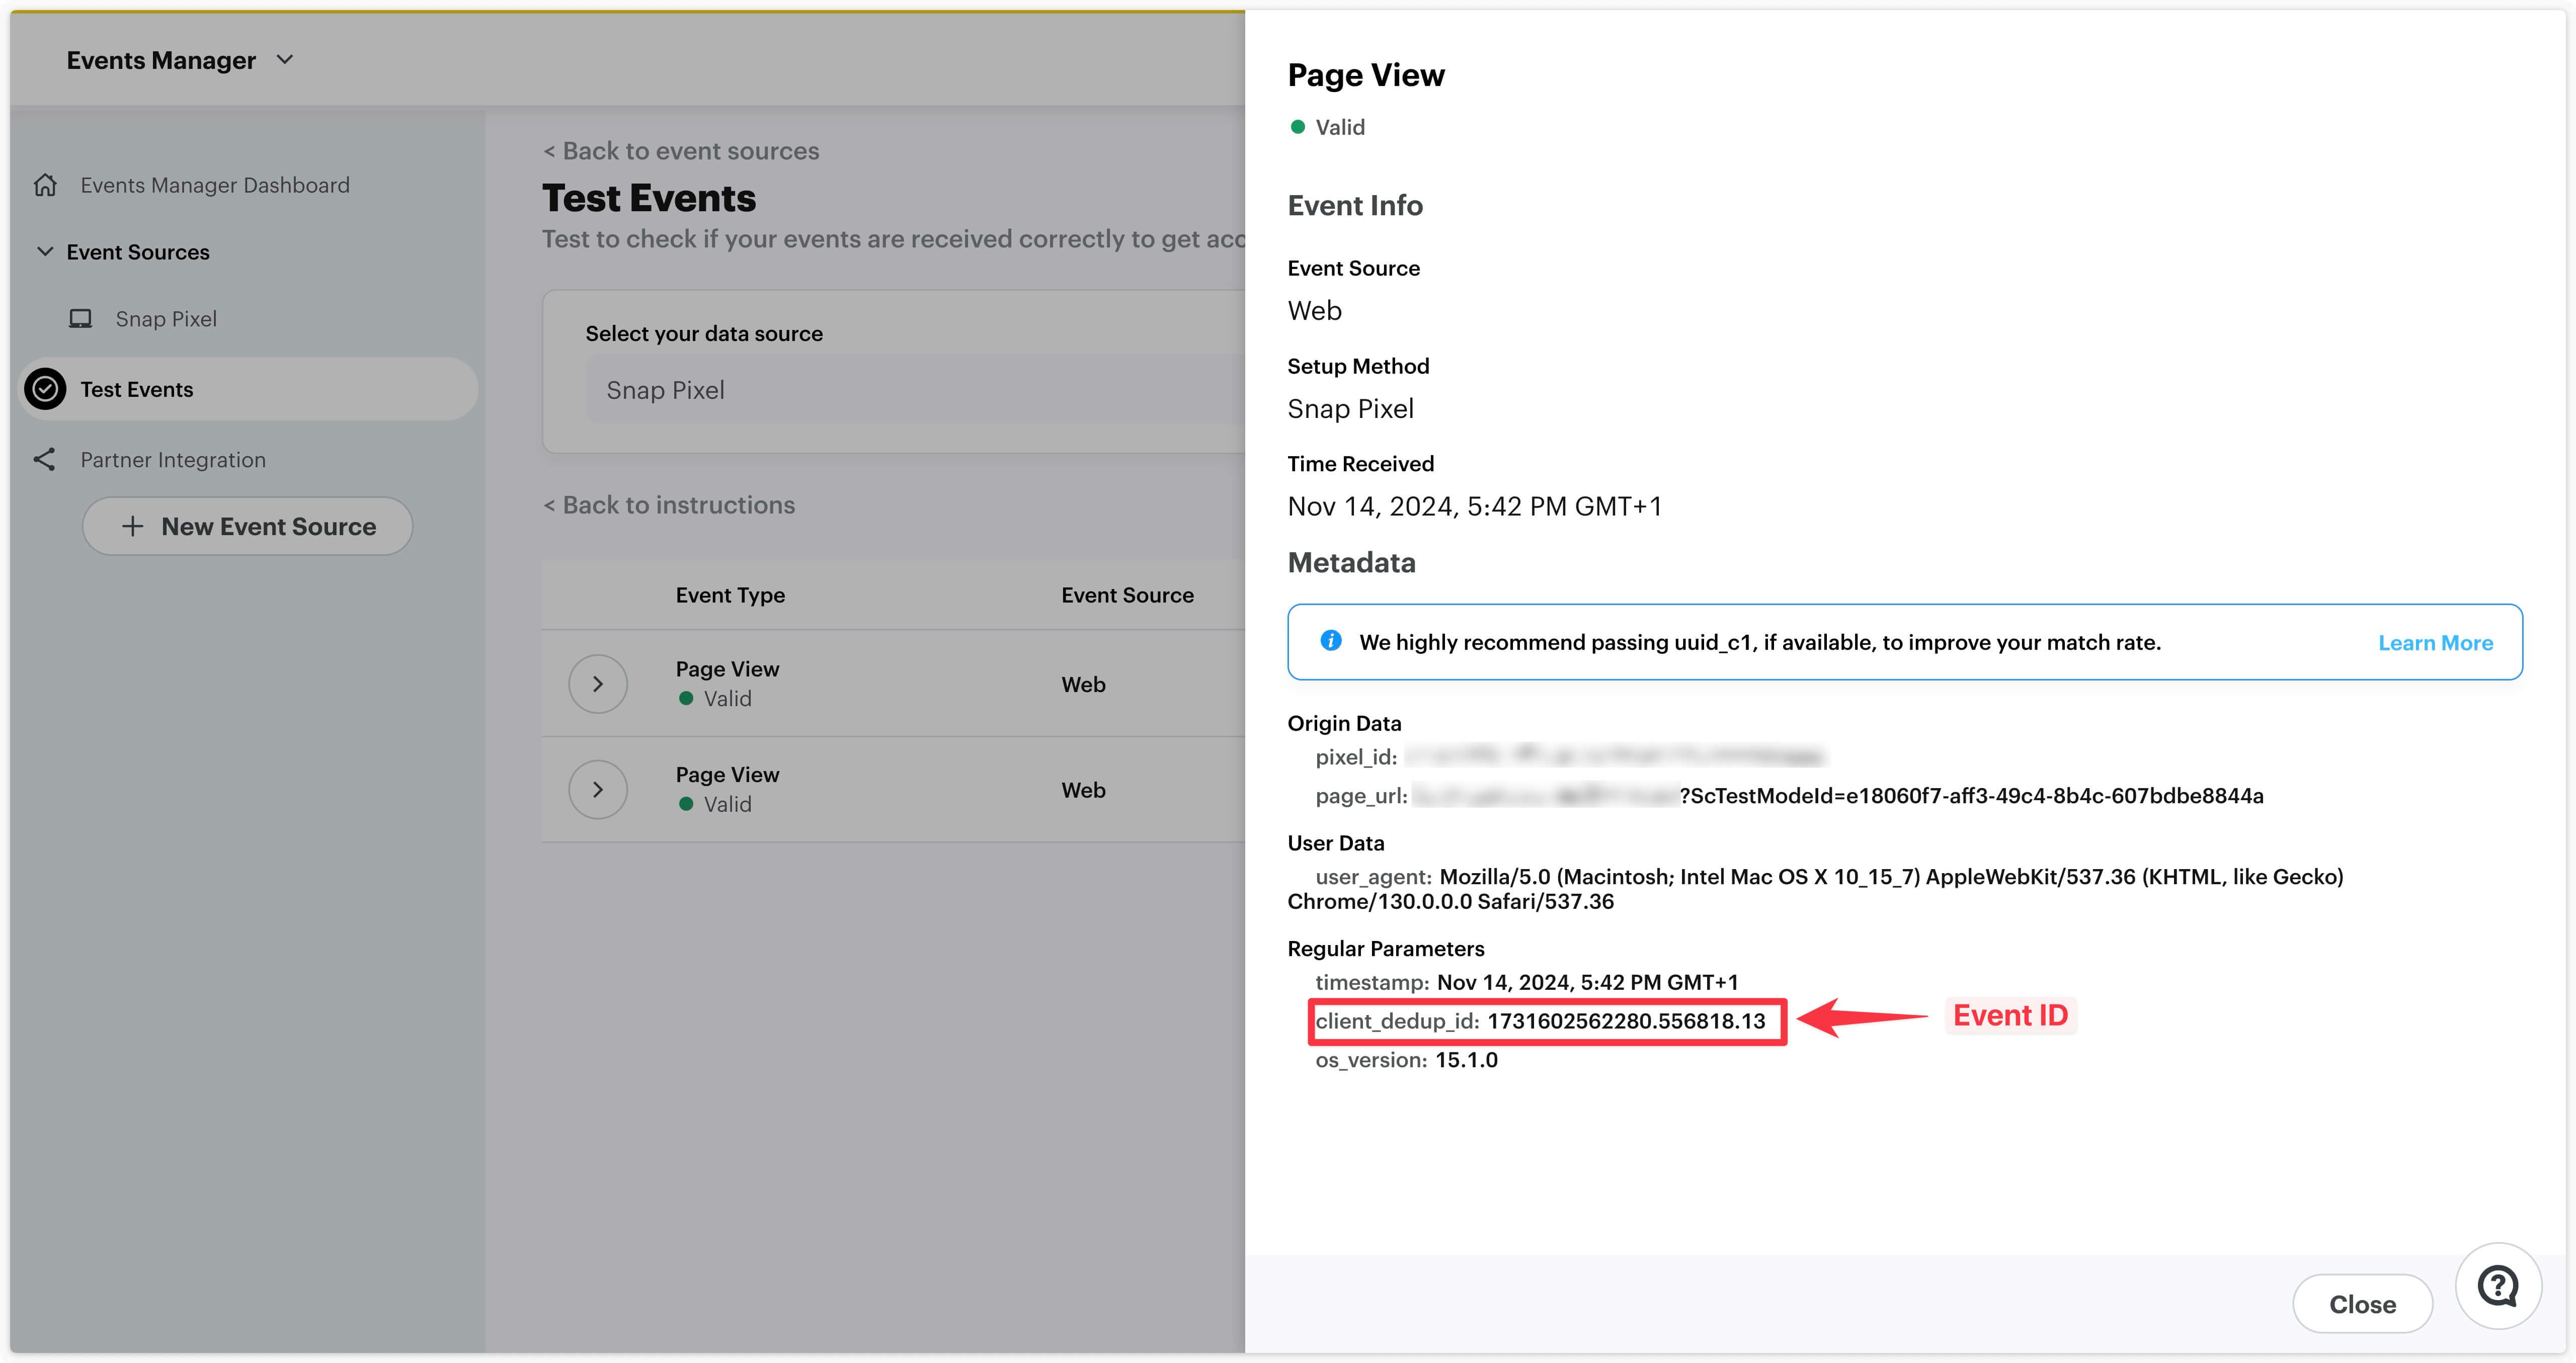Select Snap Pixel in the sidebar
This screenshot has width=2576, height=1363.
(166, 319)
